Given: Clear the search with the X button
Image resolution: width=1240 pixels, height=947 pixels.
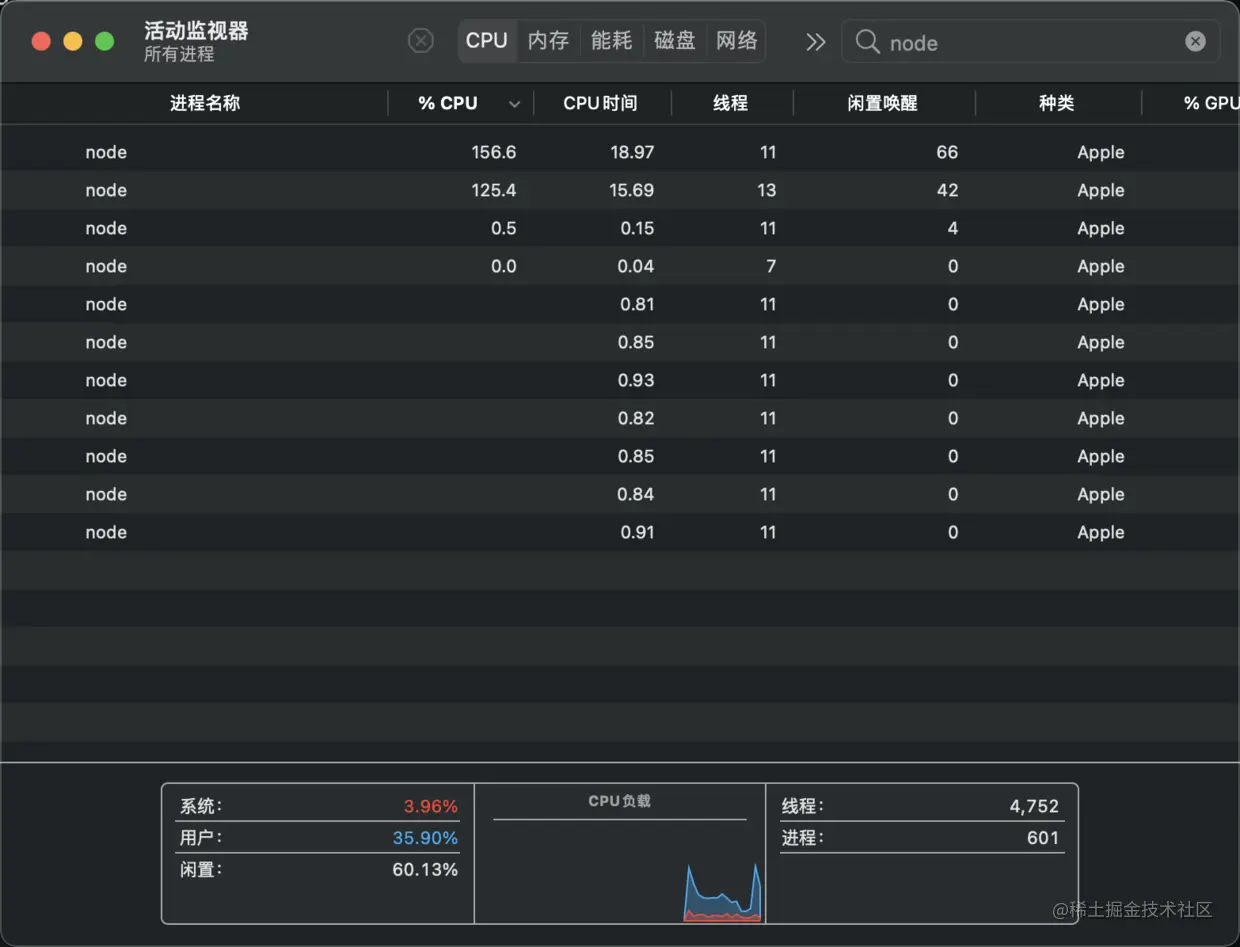Looking at the screenshot, I should click(1196, 41).
